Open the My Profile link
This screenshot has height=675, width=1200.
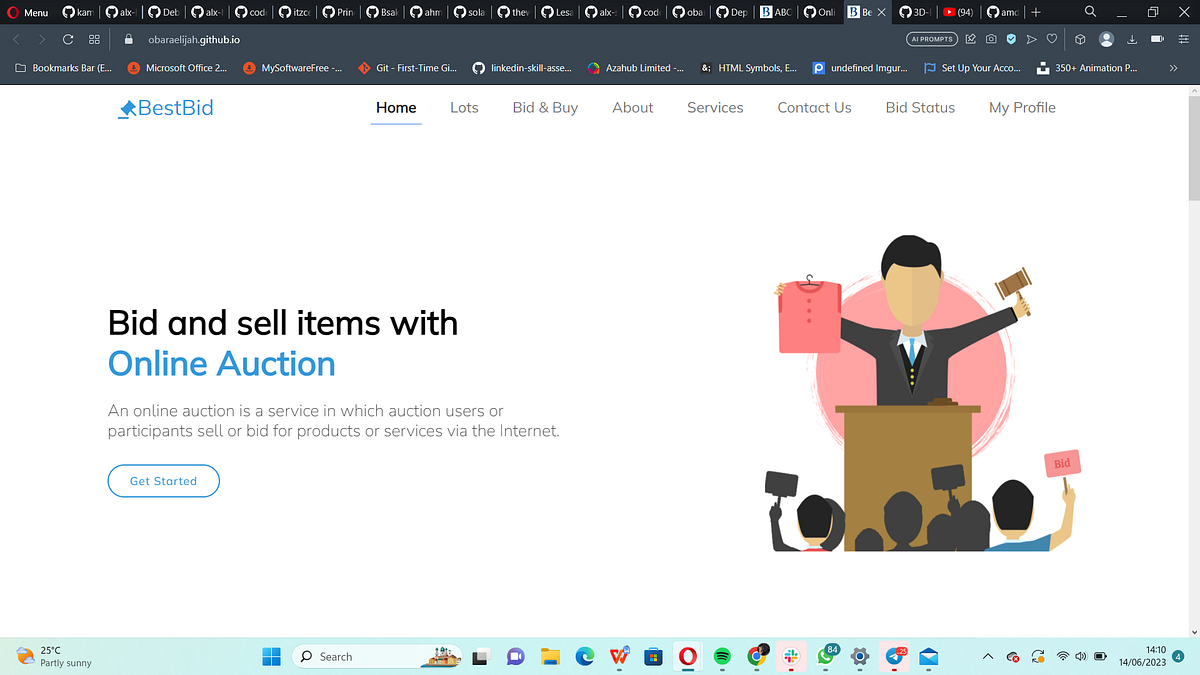point(1022,107)
